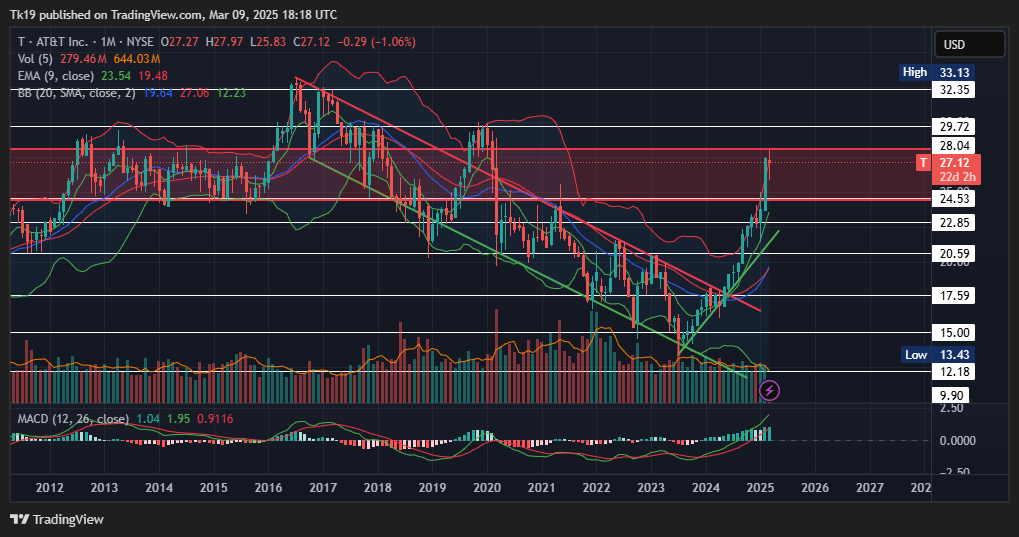Click the BB upper value 27.06
The width and height of the screenshot is (1019, 537).
(194, 93)
